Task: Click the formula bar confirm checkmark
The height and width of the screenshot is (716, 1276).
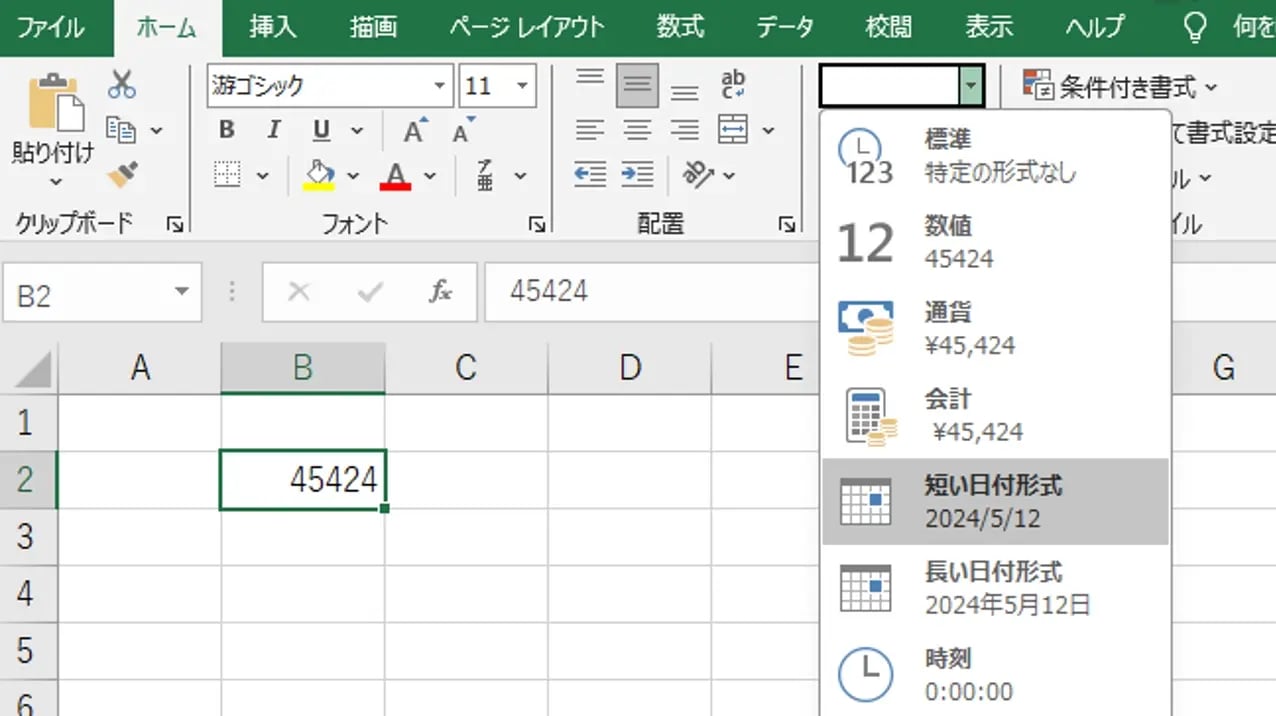Action: pos(370,292)
